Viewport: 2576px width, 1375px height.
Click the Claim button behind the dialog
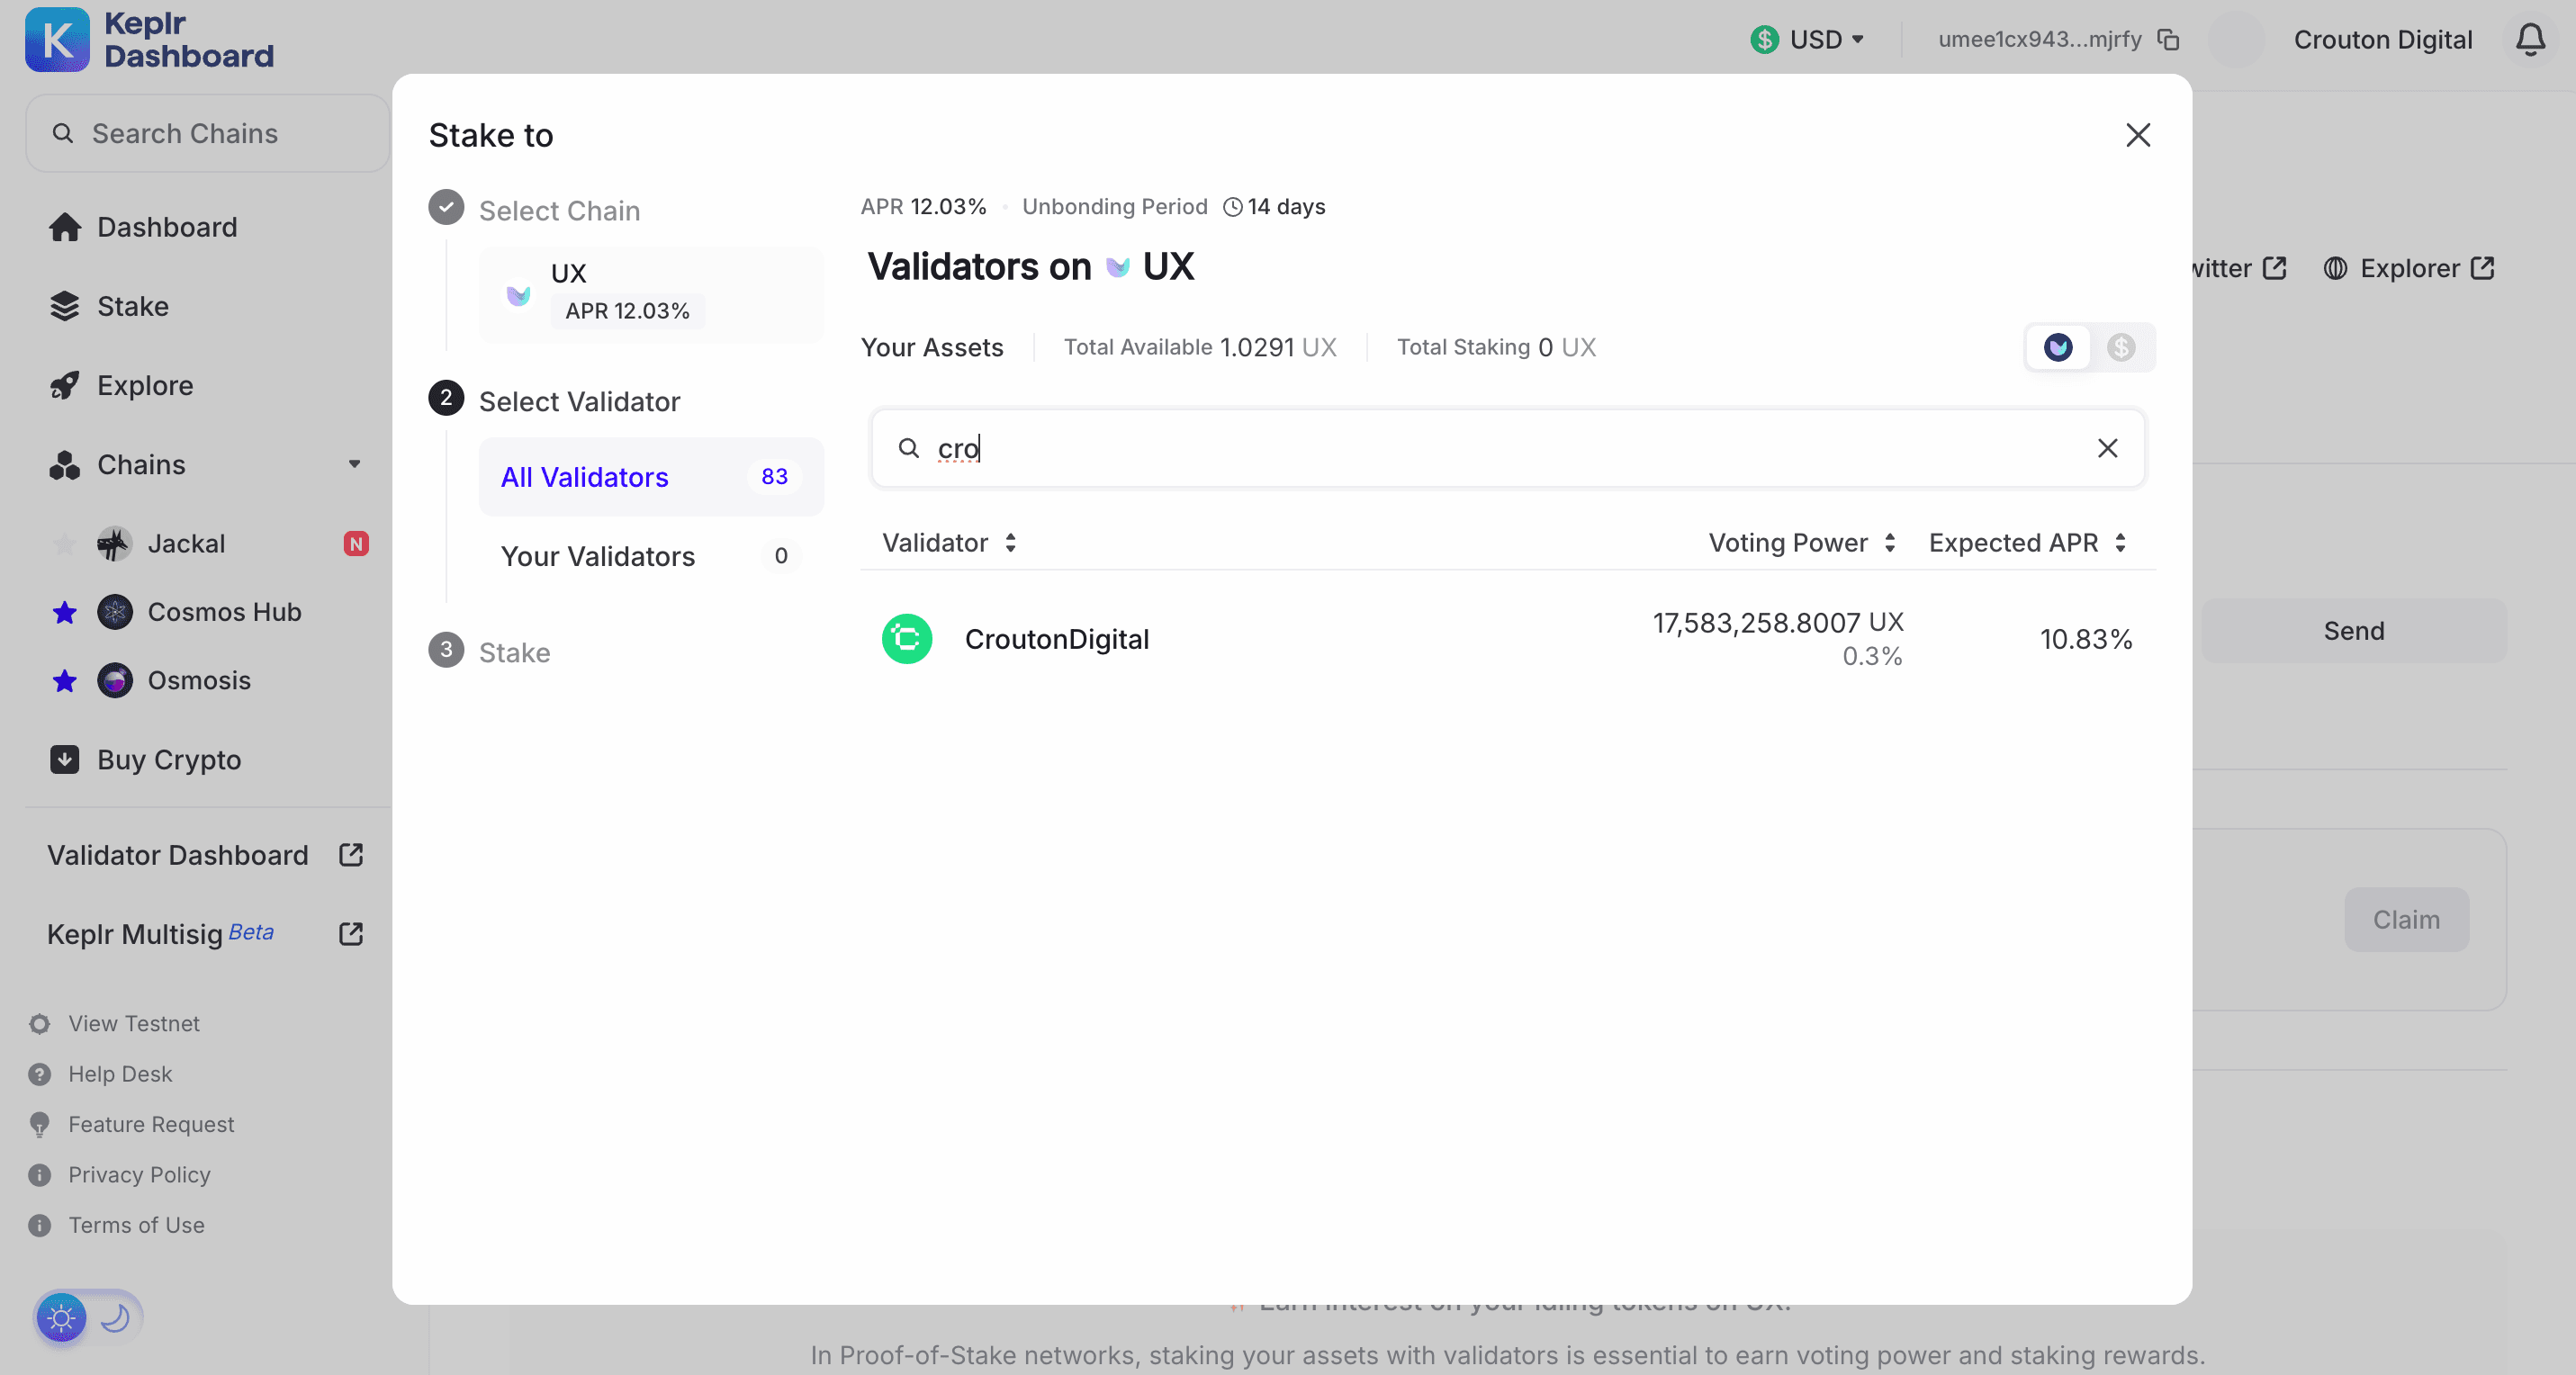click(2406, 918)
